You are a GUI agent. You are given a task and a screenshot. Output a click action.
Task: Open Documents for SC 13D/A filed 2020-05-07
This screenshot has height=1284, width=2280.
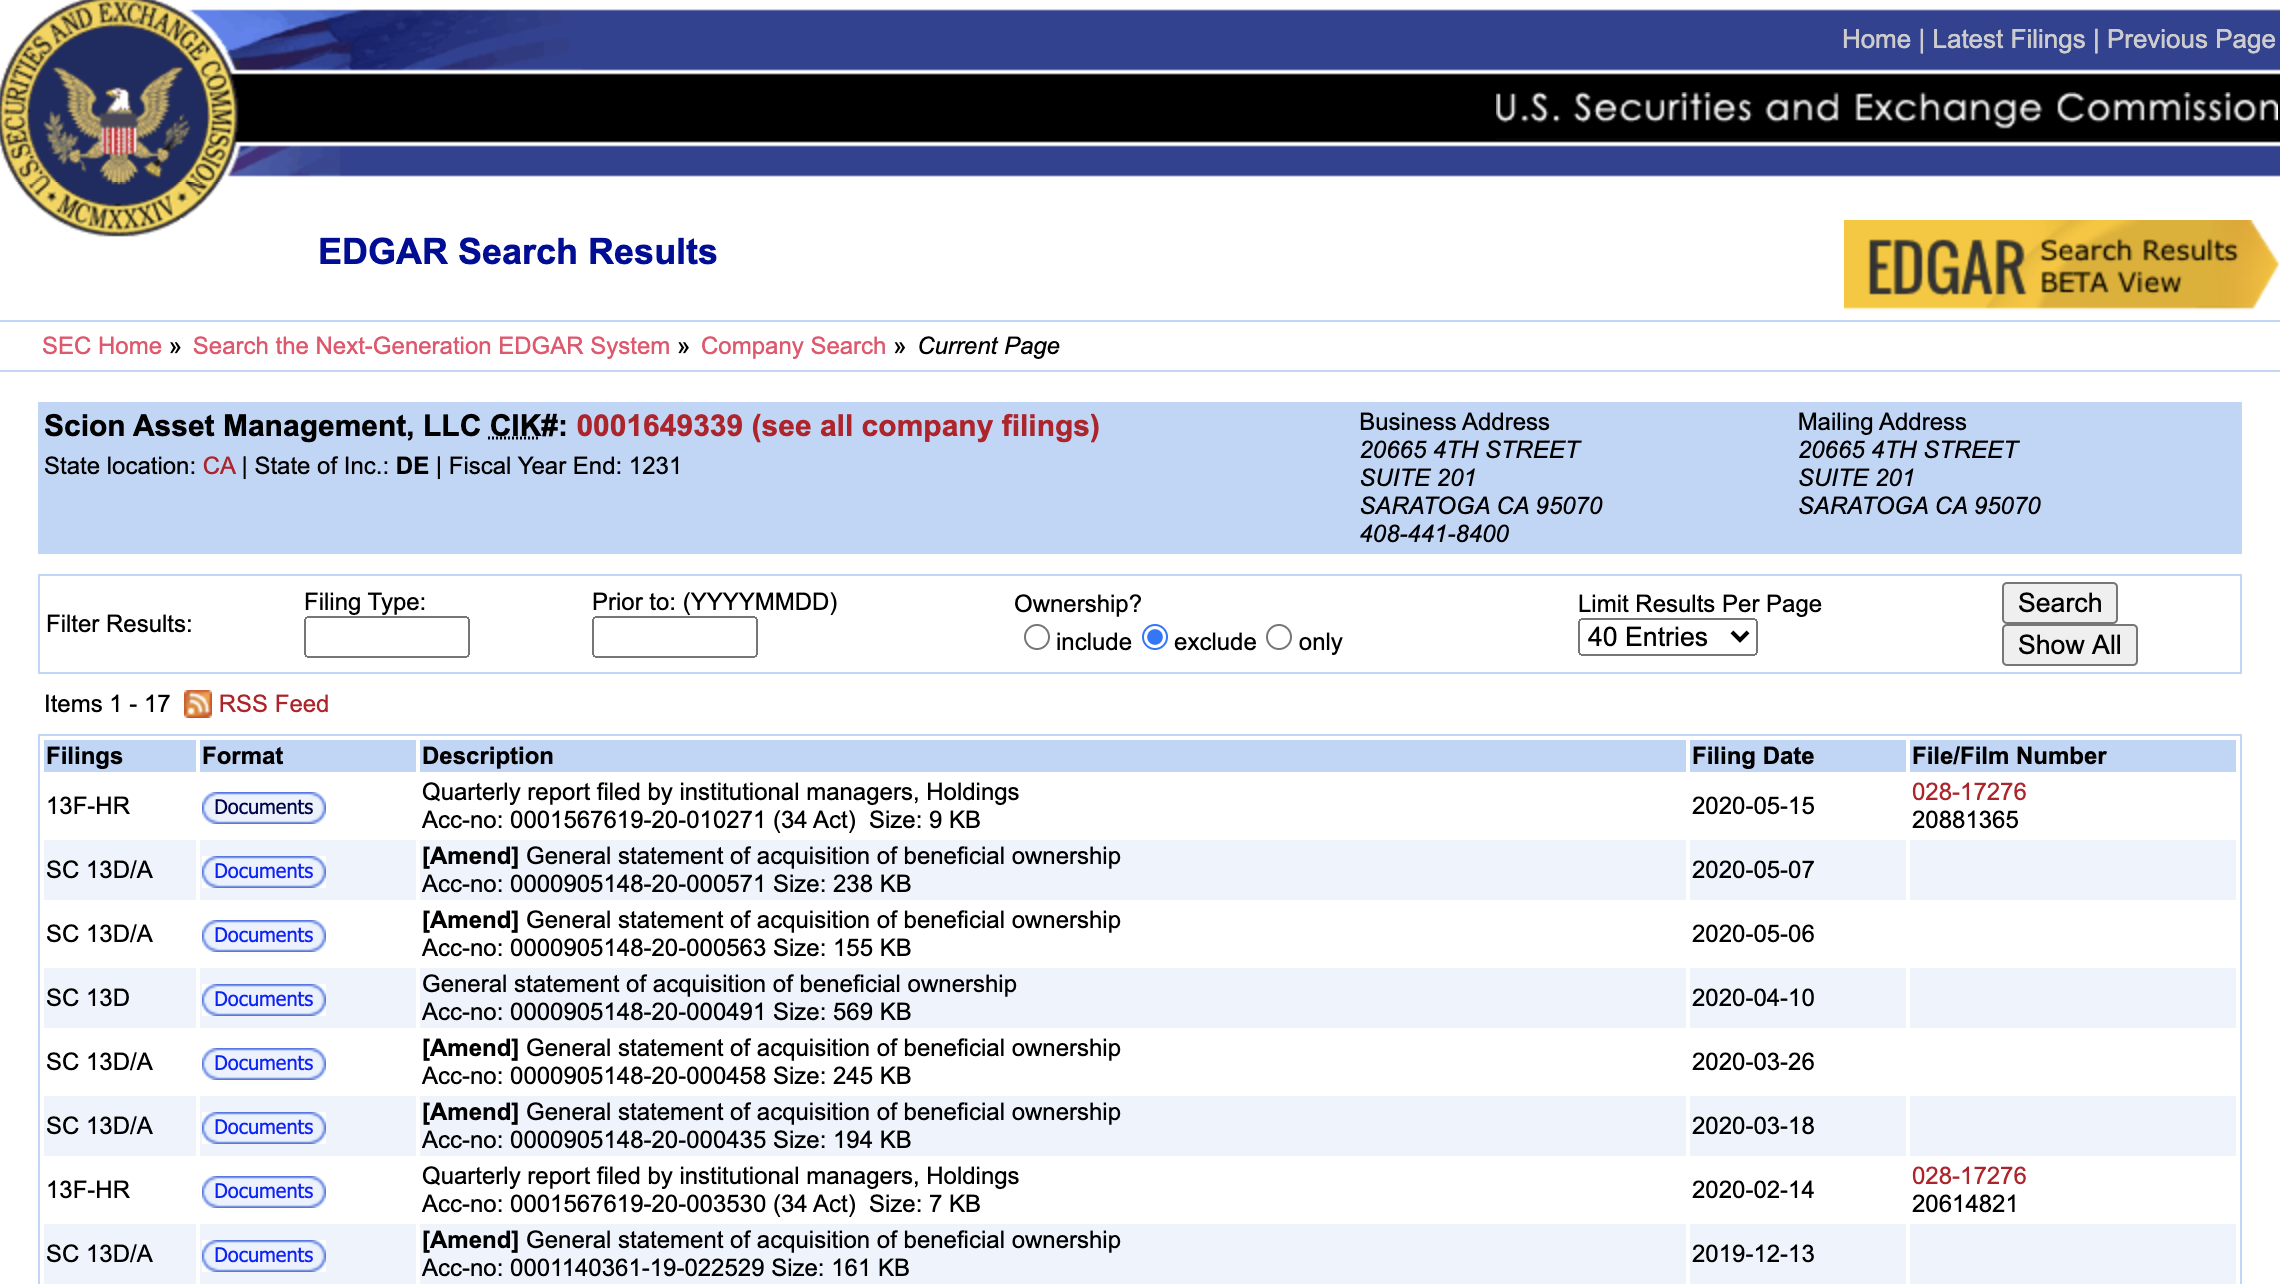pos(263,871)
